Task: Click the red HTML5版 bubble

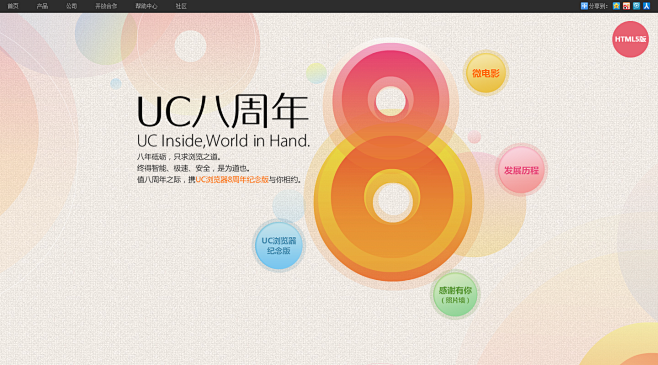Action: (630, 39)
